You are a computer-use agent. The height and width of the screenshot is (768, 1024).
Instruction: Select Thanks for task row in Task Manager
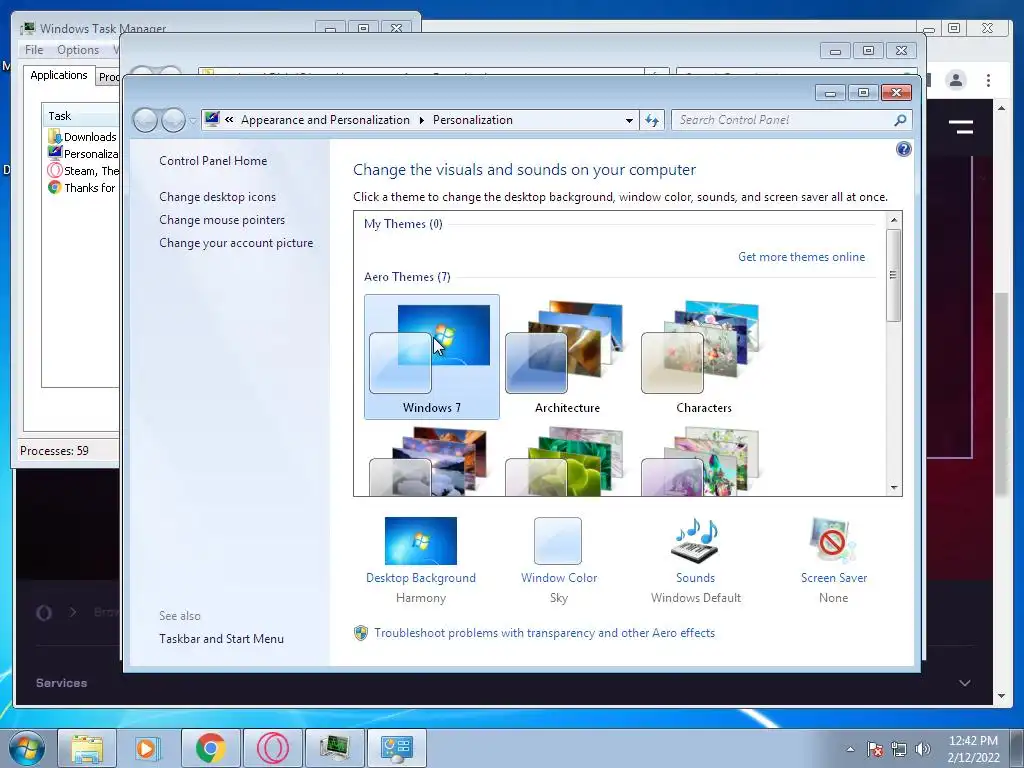(x=83, y=187)
